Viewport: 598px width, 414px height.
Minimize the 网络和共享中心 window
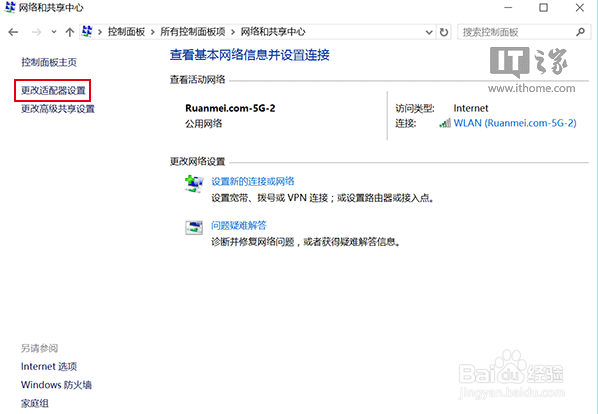508,8
